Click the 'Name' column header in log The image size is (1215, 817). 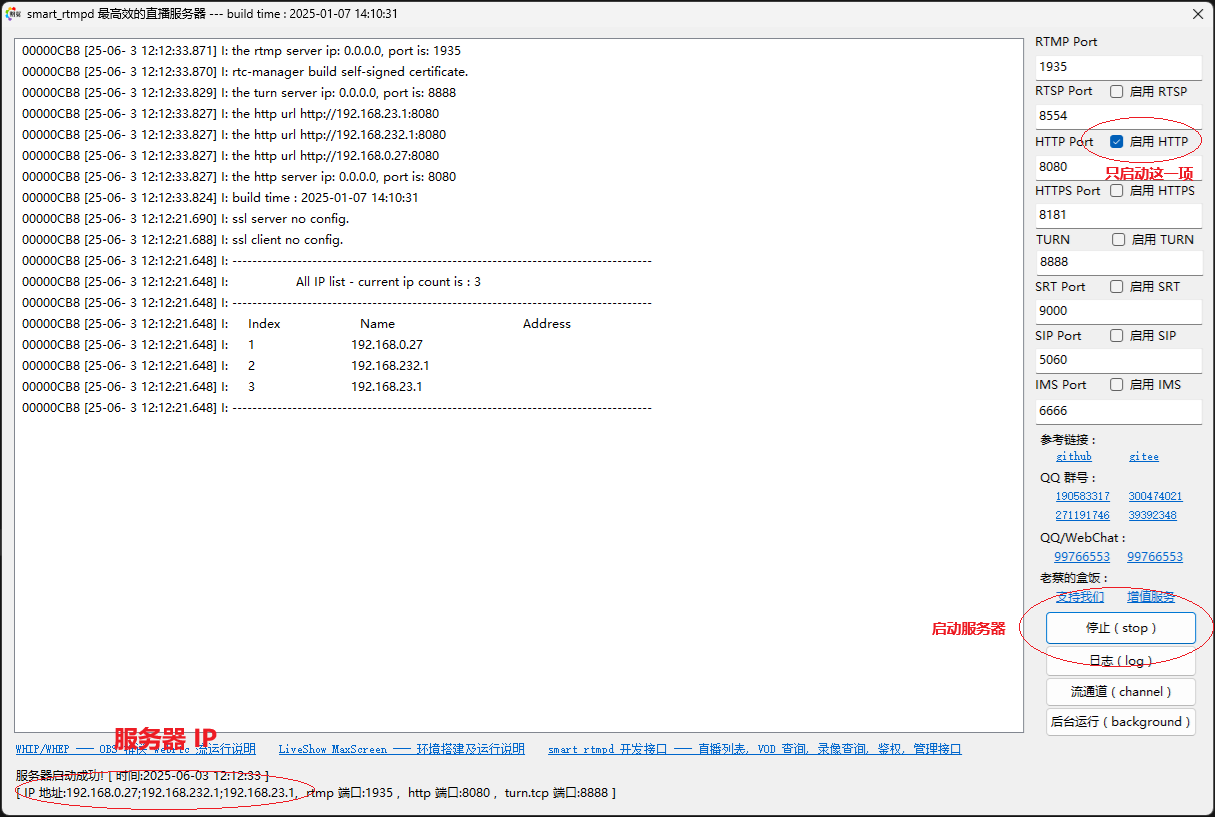[x=378, y=324]
